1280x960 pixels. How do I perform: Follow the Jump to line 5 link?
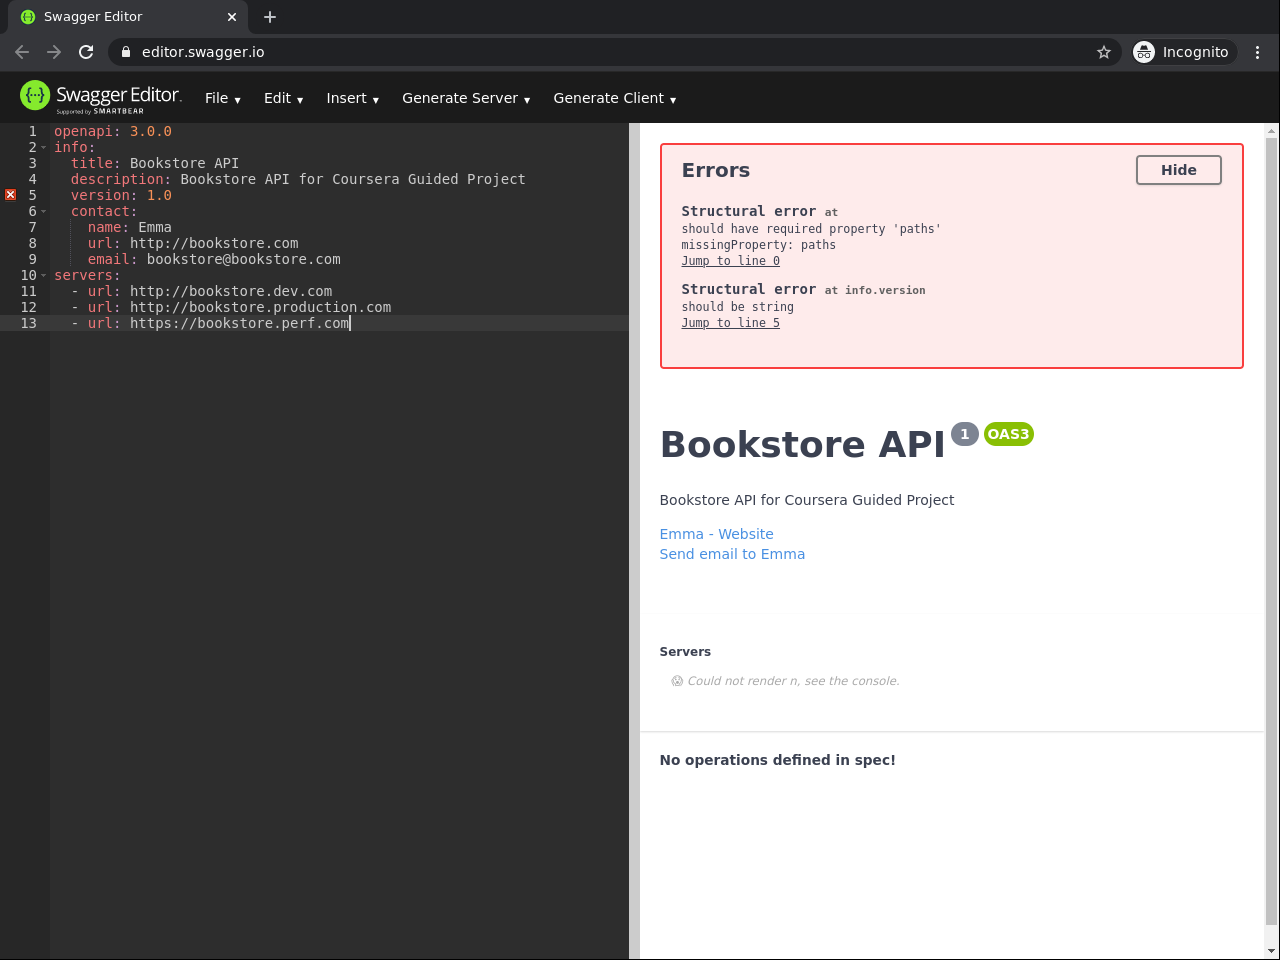click(x=730, y=323)
